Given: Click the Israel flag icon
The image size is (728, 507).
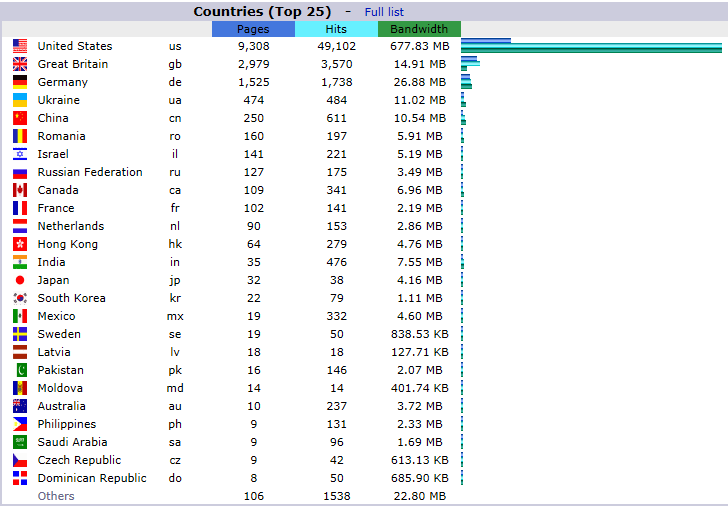Looking at the screenshot, I should click(x=20, y=154).
